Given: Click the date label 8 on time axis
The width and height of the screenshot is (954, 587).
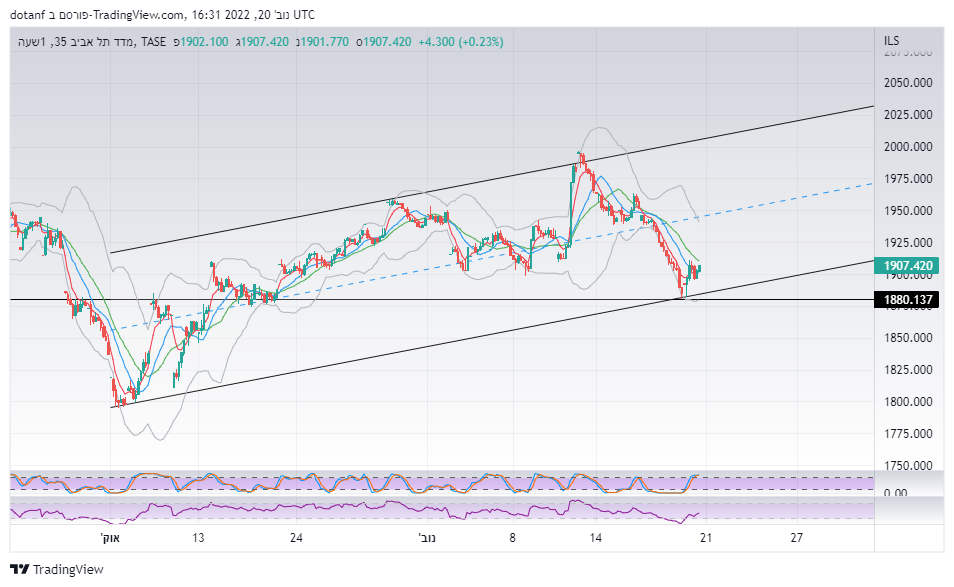Looking at the screenshot, I should (512, 538).
